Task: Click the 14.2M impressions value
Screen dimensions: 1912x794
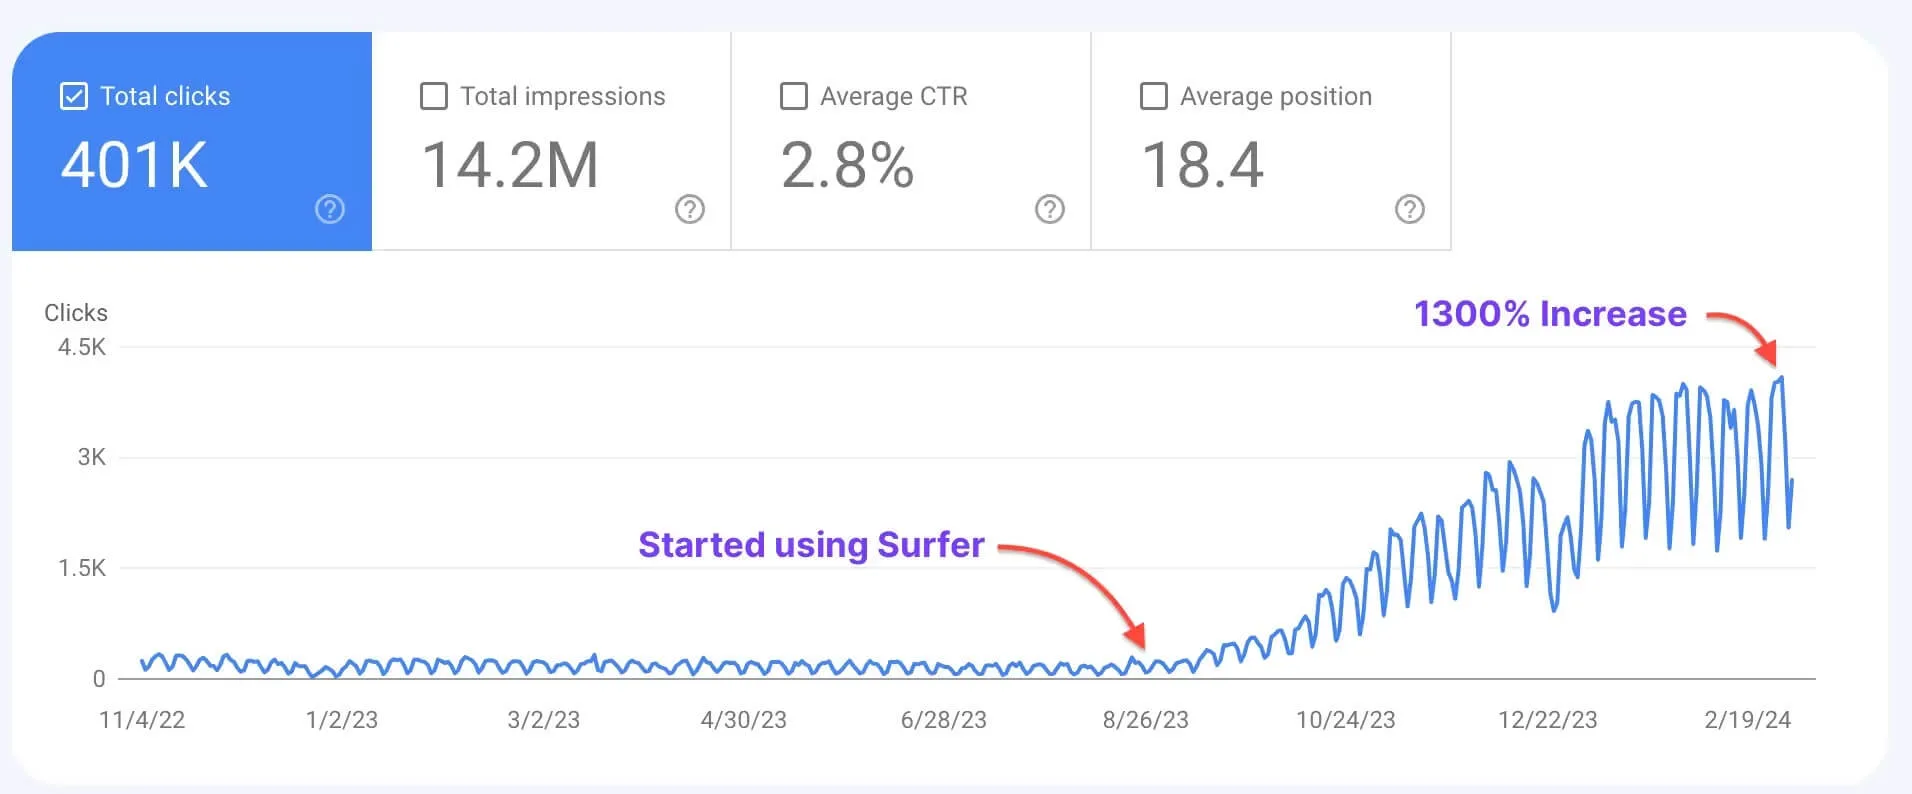Action: tap(510, 165)
